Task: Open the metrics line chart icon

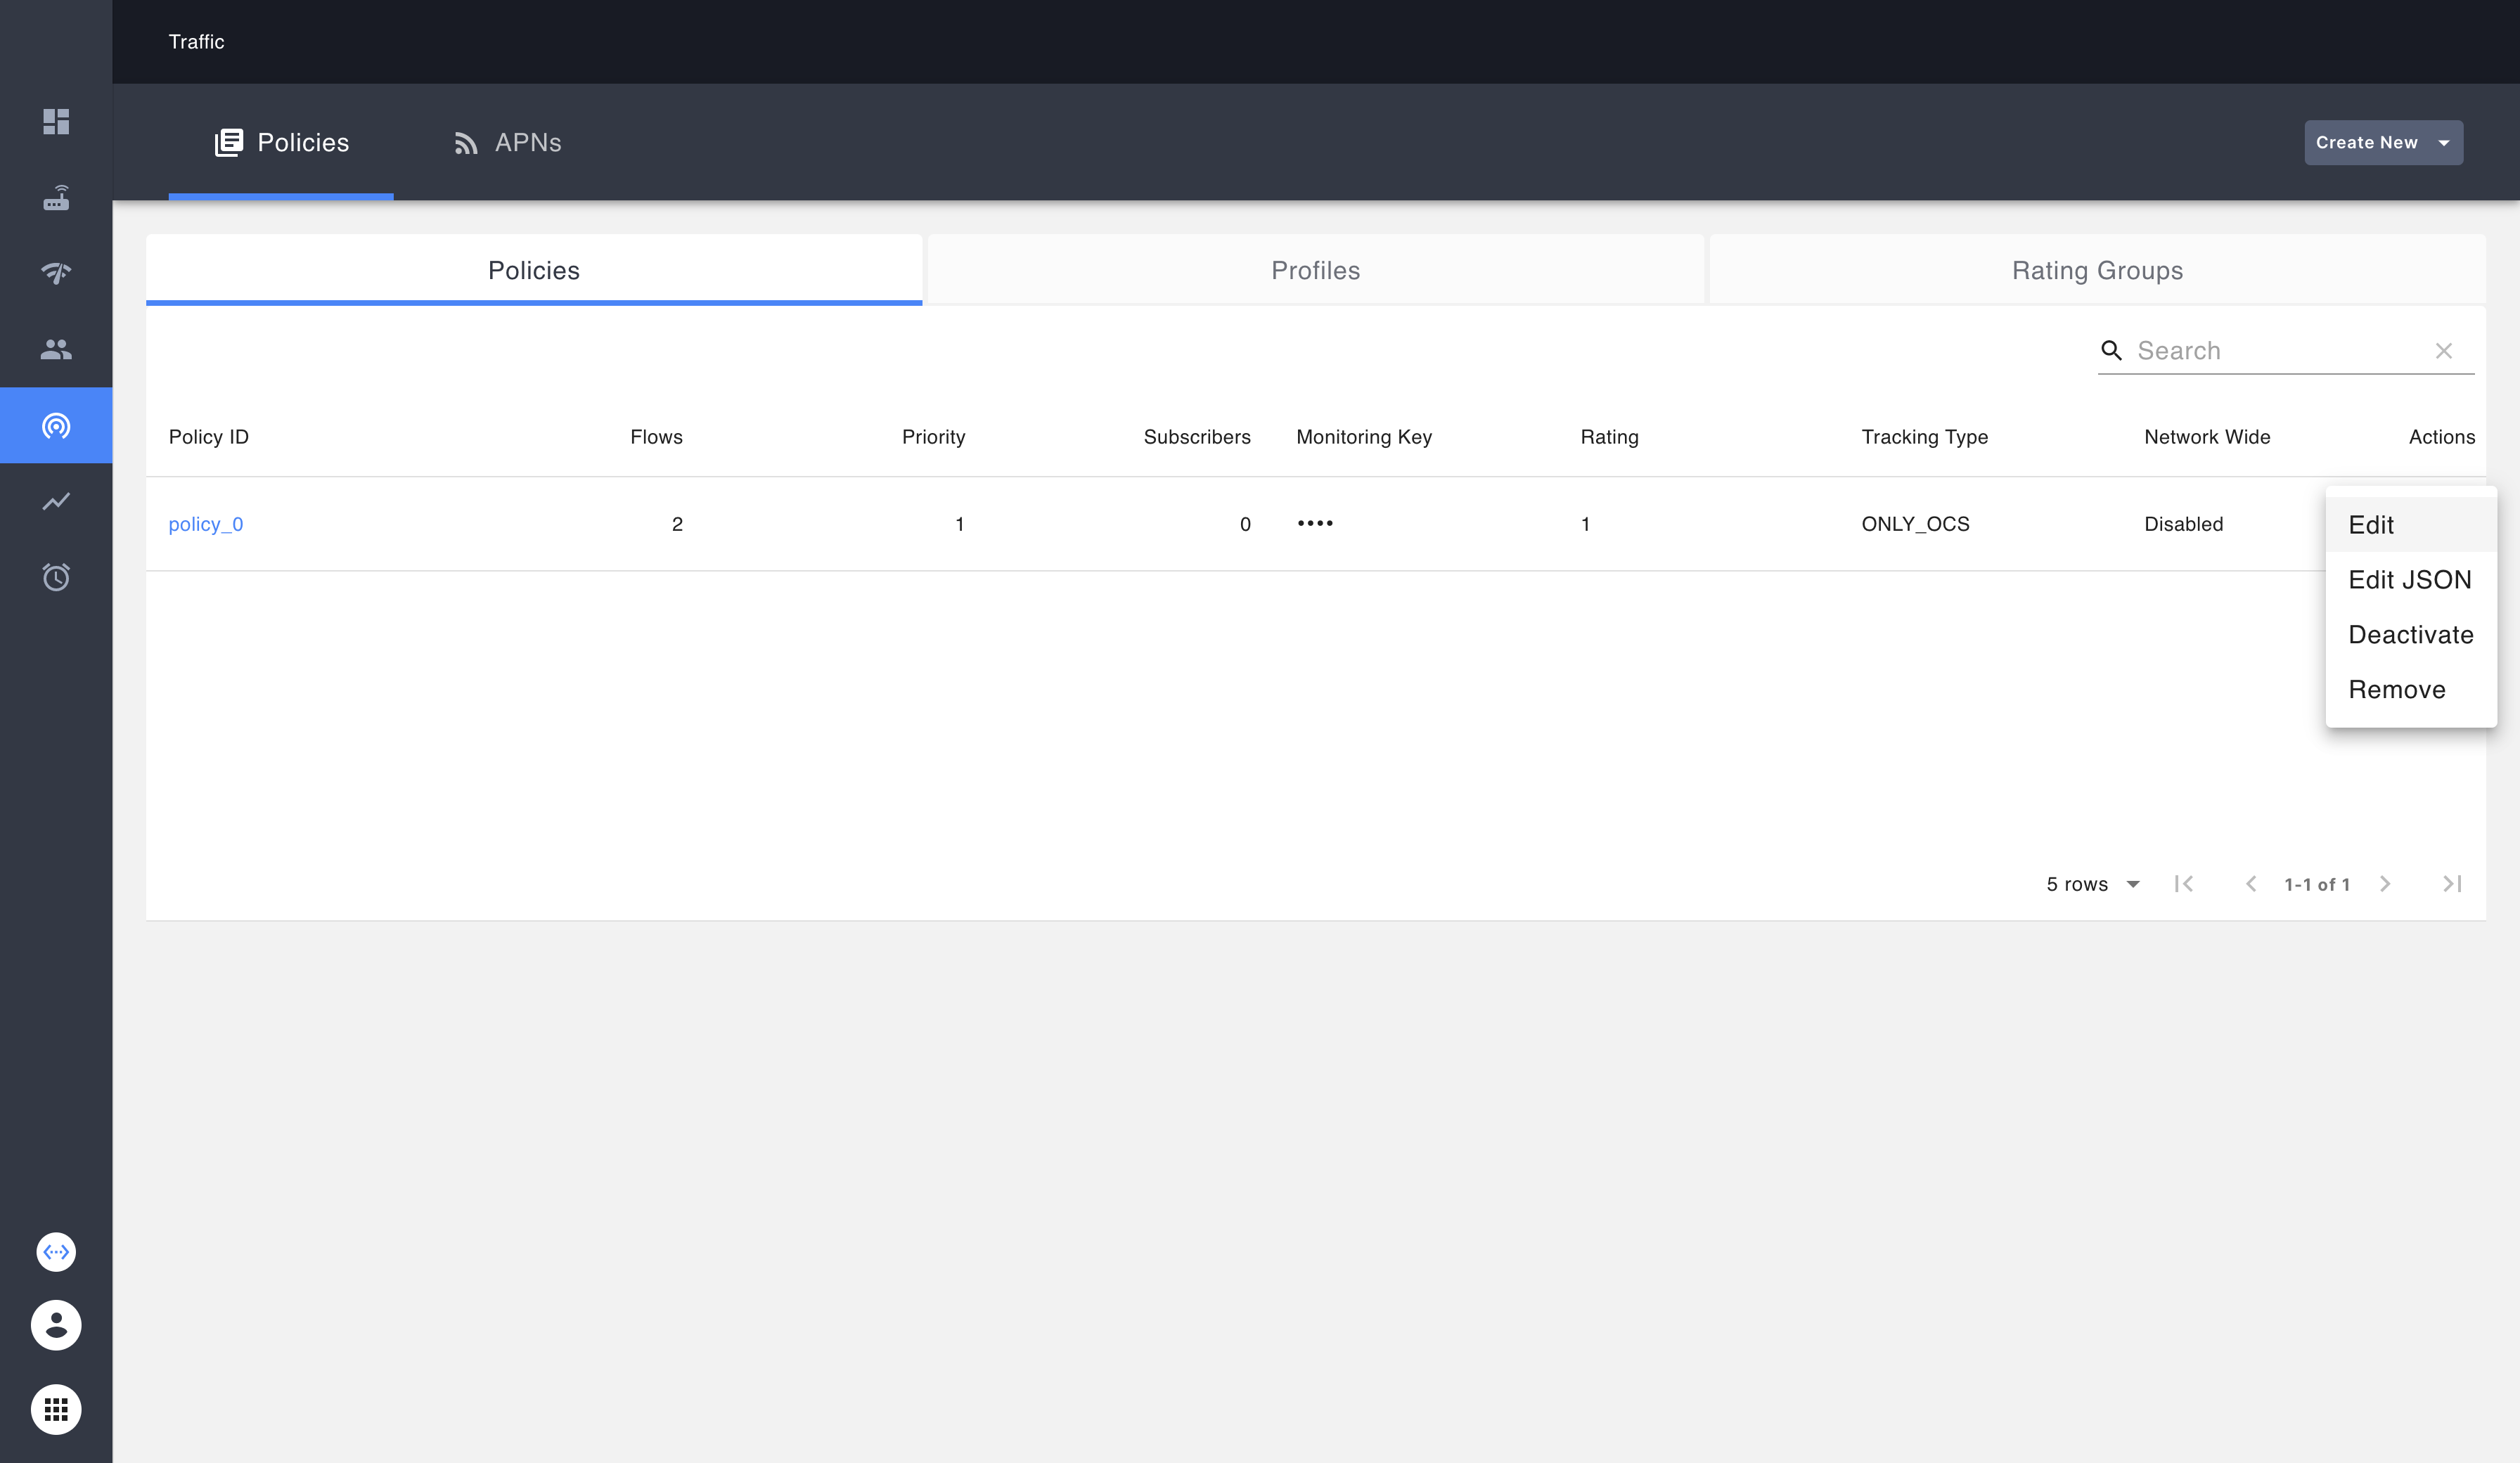Action: 56,501
